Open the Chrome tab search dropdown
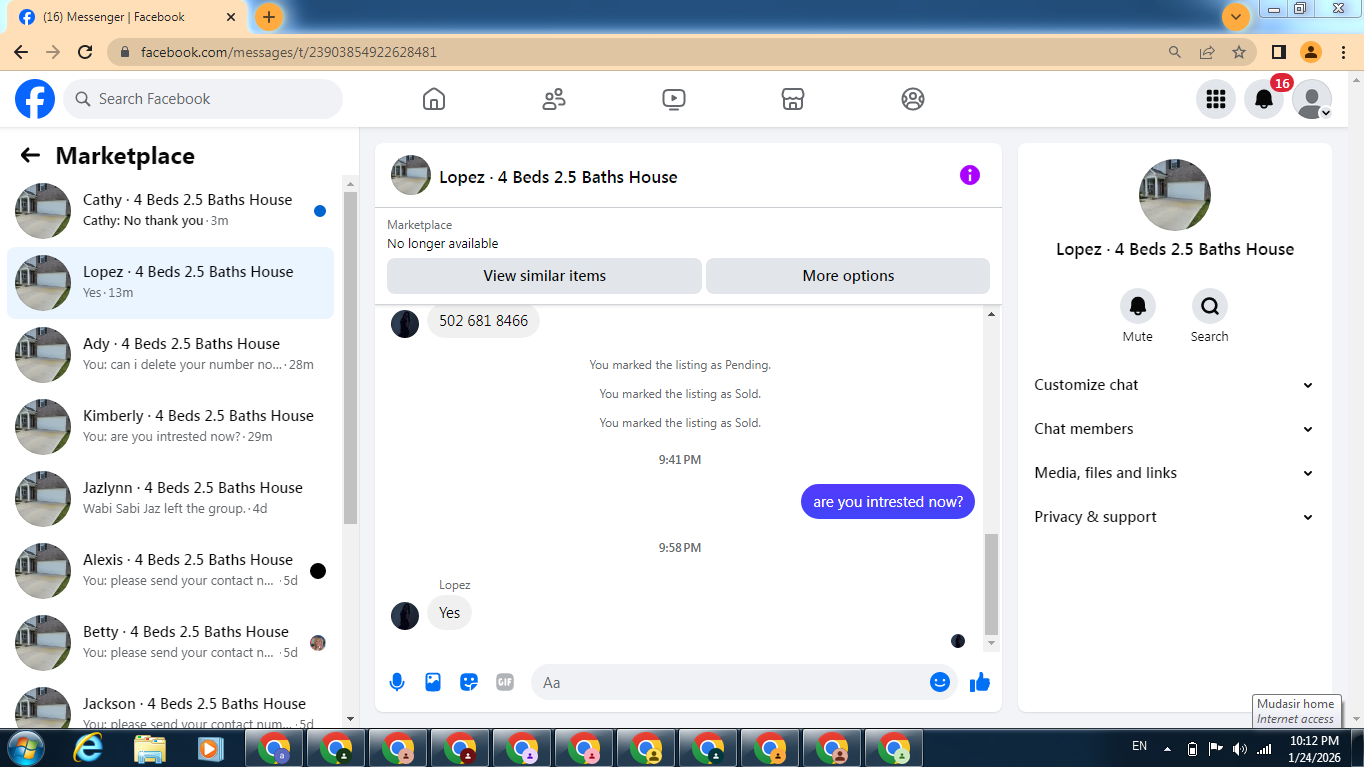This screenshot has width=1364, height=767. (1237, 17)
